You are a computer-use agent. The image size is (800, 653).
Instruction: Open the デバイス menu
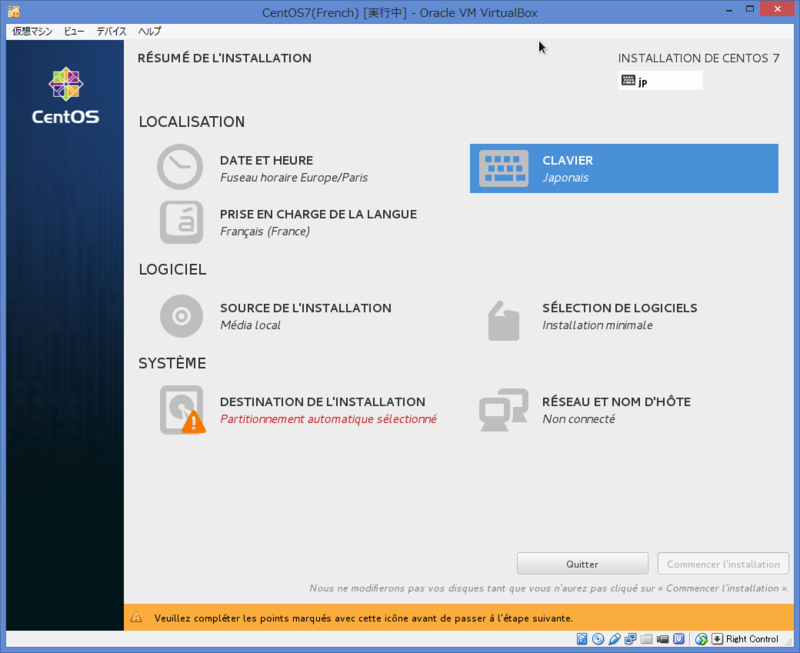(110, 31)
